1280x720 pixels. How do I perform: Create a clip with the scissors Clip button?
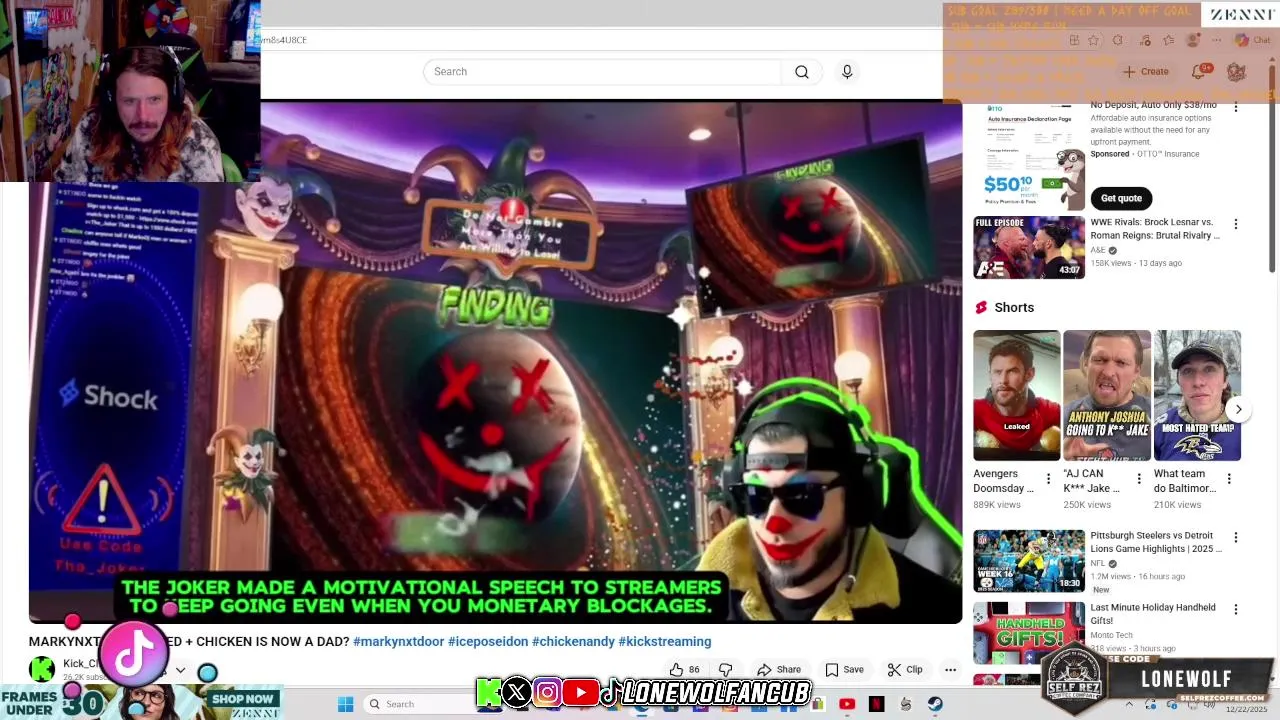[x=905, y=670]
